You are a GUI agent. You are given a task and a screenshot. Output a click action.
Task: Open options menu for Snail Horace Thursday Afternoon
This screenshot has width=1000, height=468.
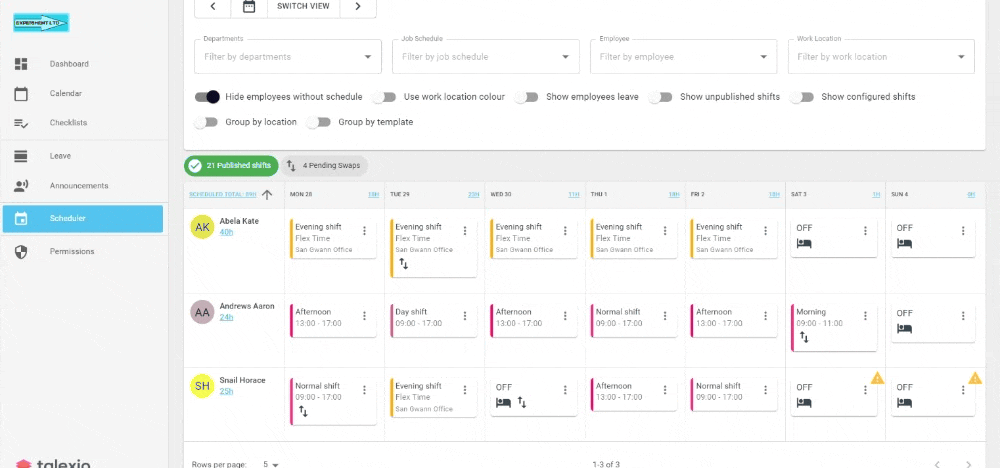[x=665, y=390]
